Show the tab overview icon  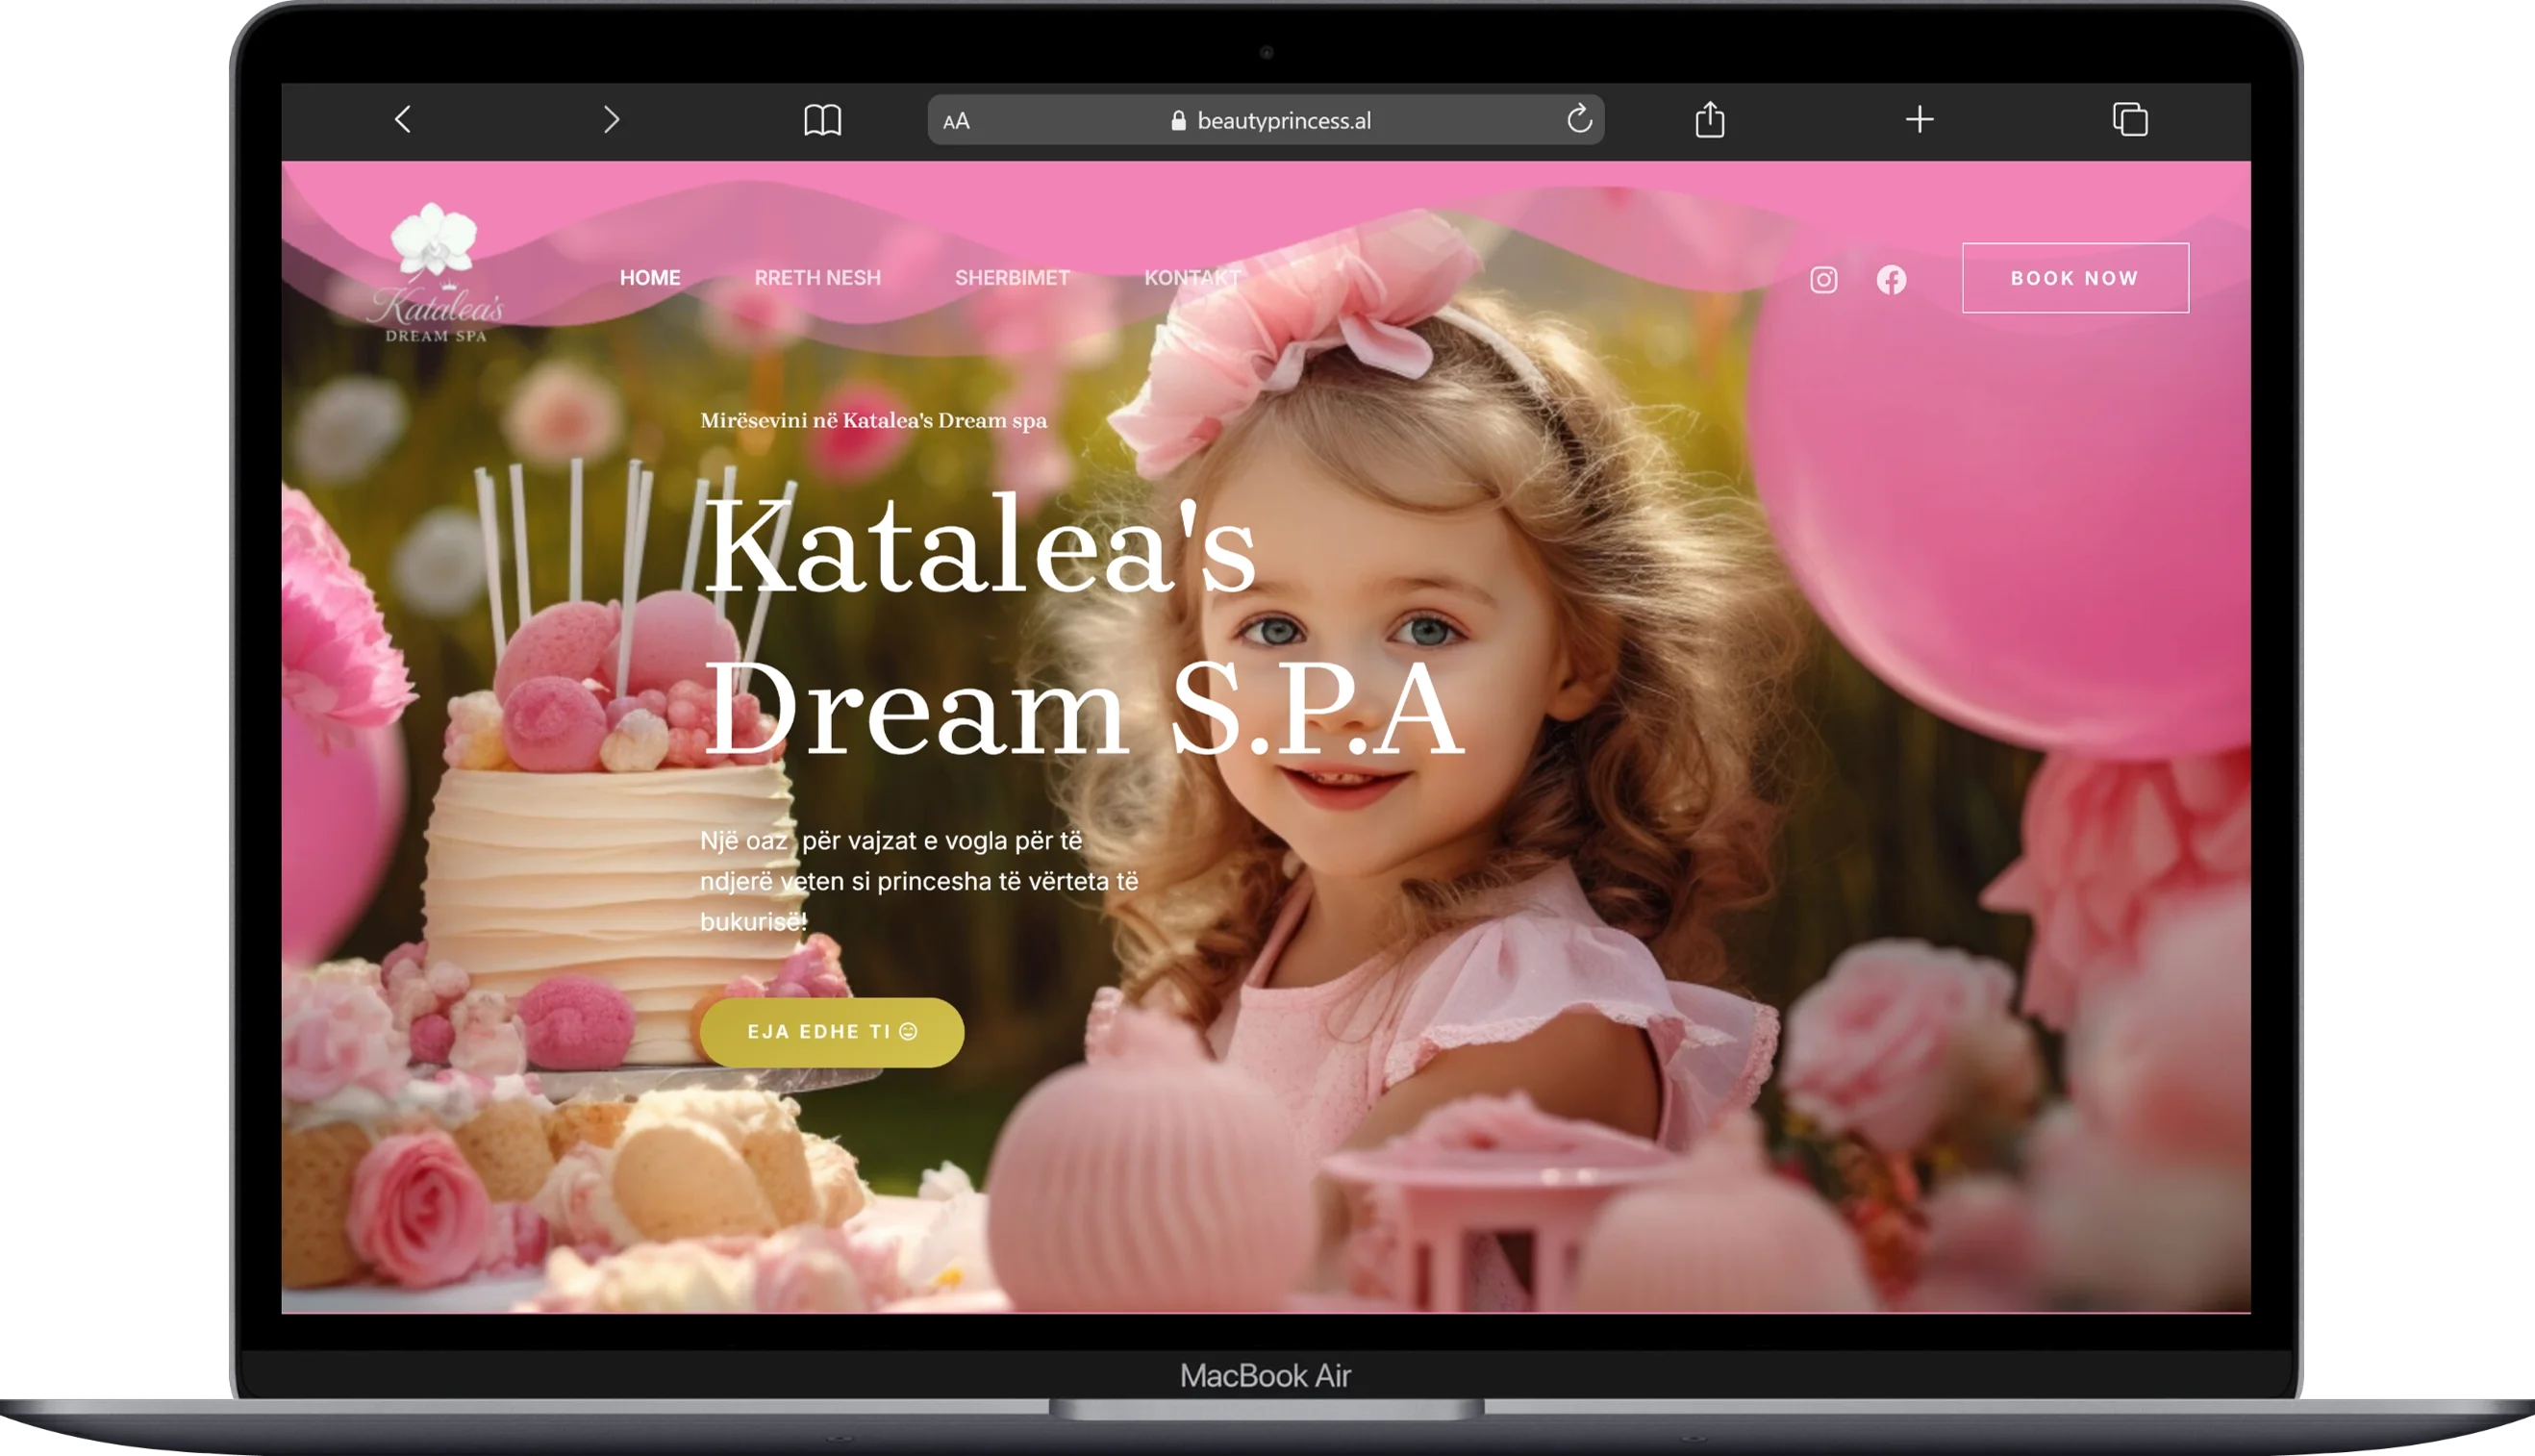pyautogui.click(x=2130, y=119)
